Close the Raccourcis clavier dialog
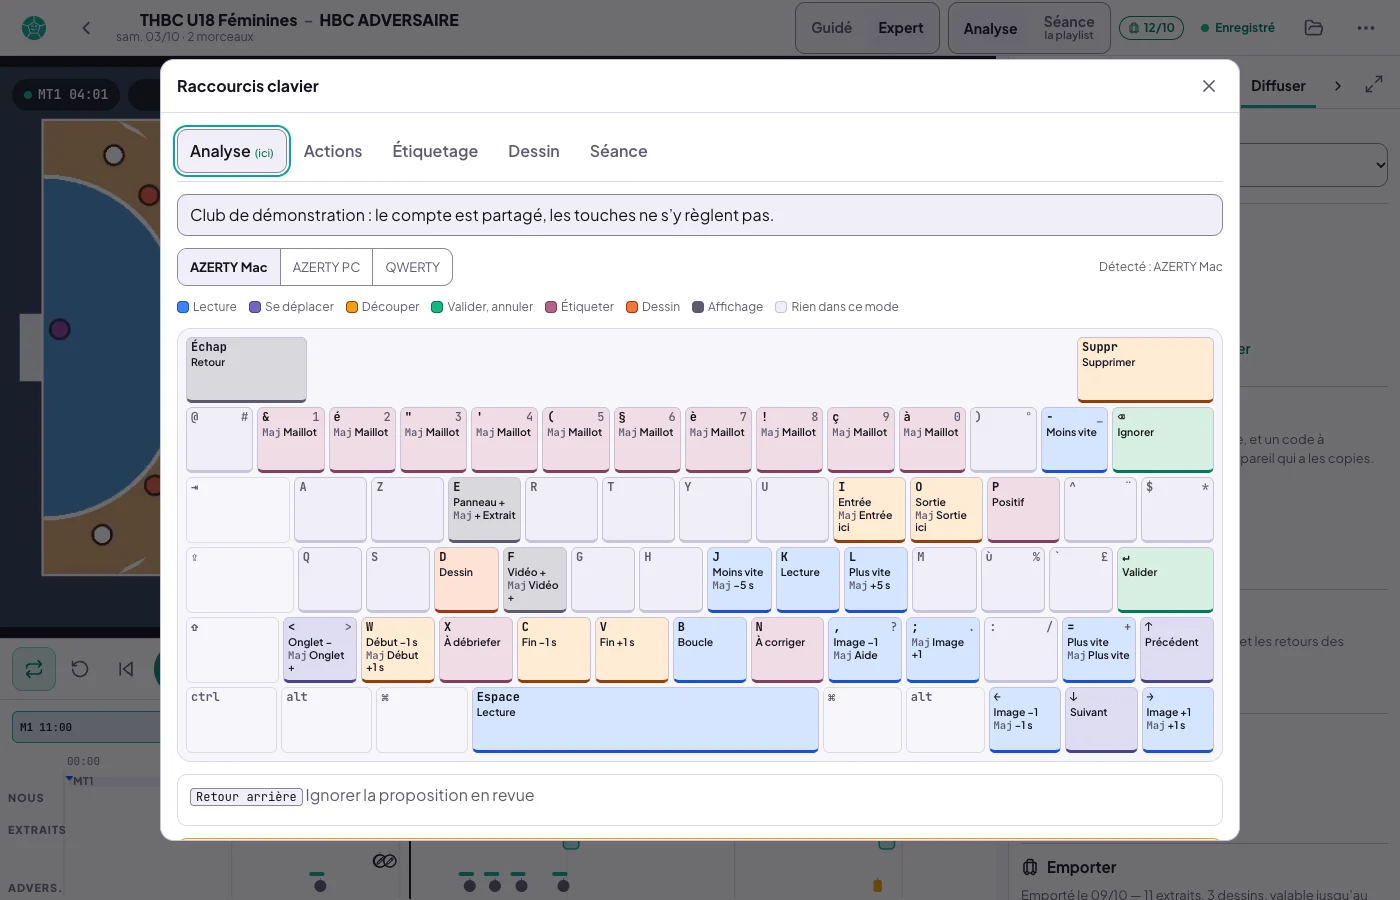 [x=1208, y=86]
